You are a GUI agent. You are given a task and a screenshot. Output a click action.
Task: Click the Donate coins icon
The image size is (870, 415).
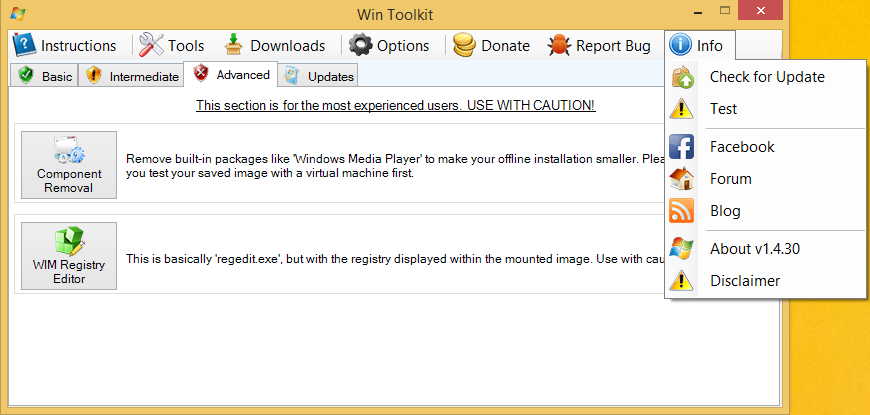click(464, 45)
